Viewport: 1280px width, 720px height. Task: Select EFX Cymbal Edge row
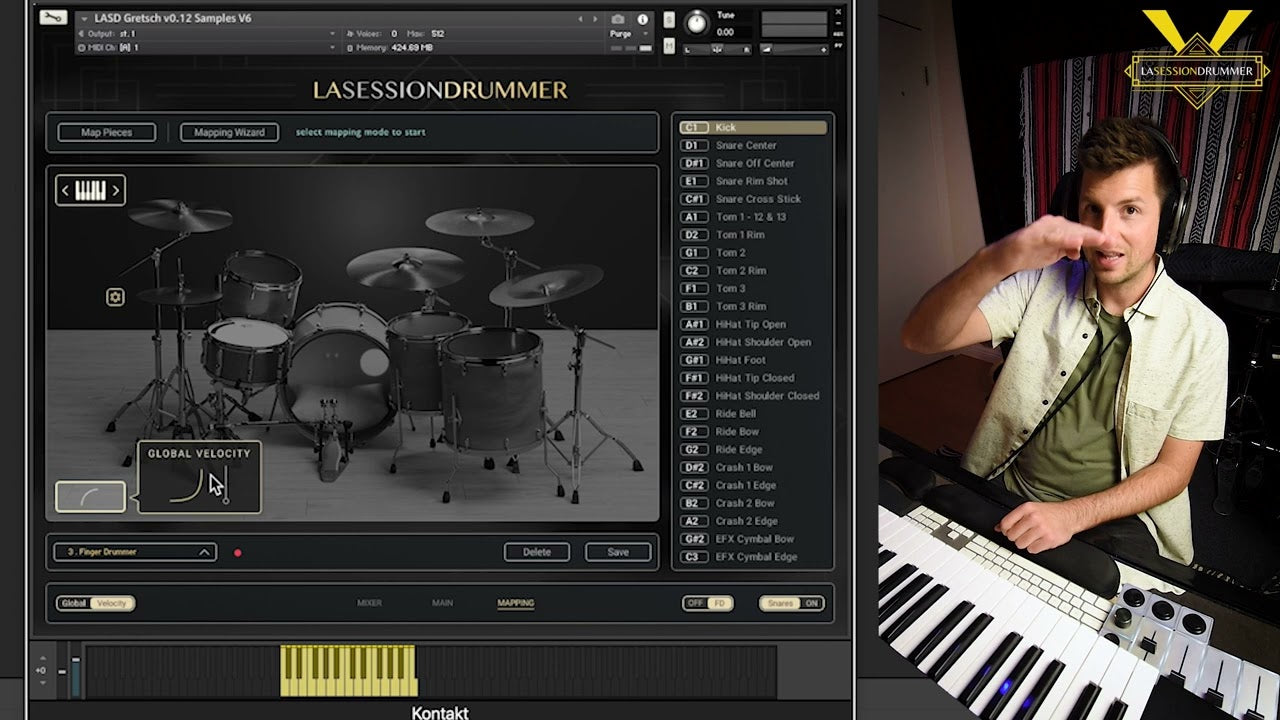(753, 557)
